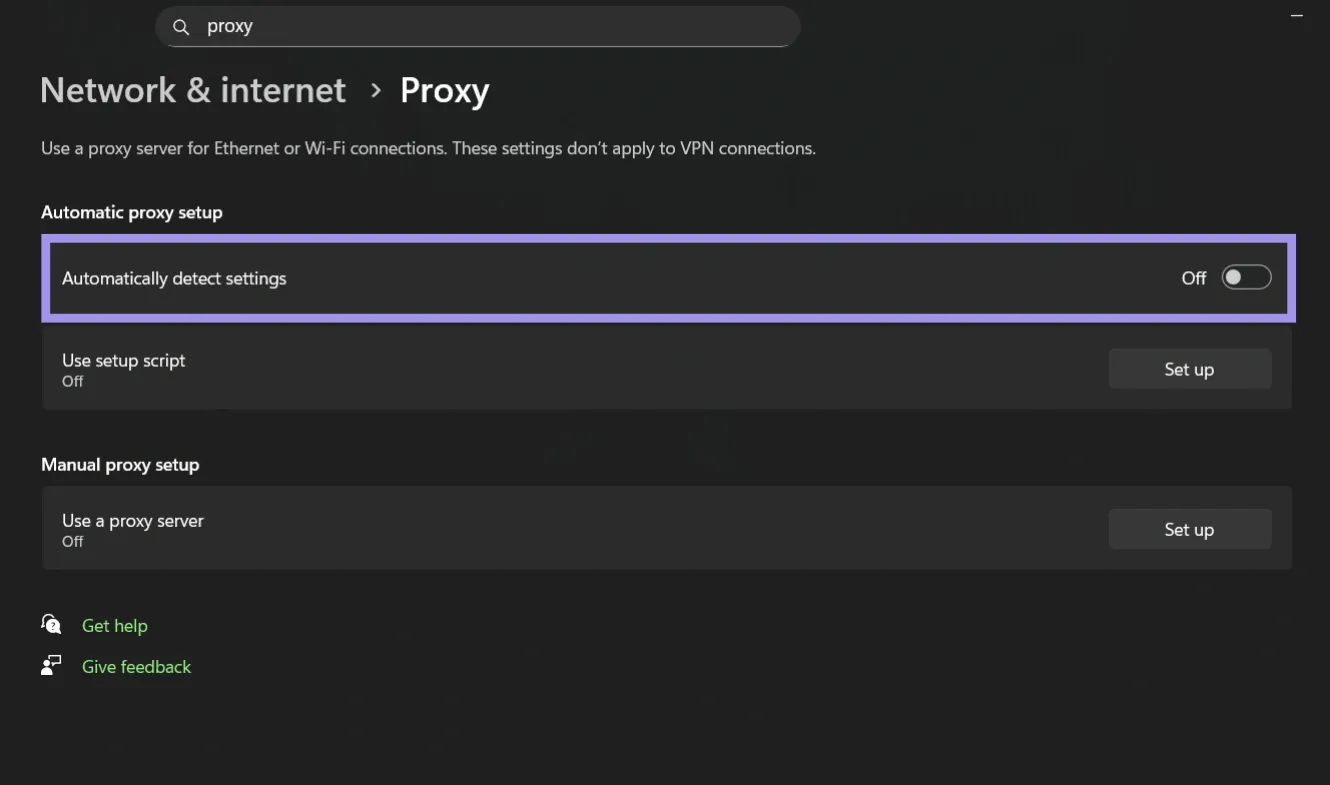Click the Use a proxy server row
The height and width of the screenshot is (785, 1330).
pyautogui.click(x=500, y=528)
